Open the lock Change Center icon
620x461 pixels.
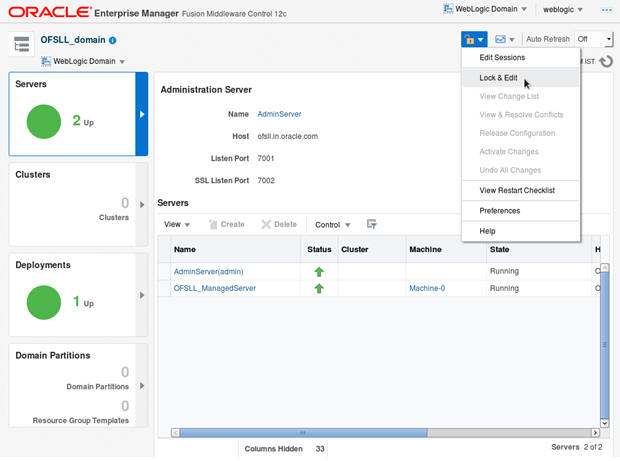click(x=474, y=40)
